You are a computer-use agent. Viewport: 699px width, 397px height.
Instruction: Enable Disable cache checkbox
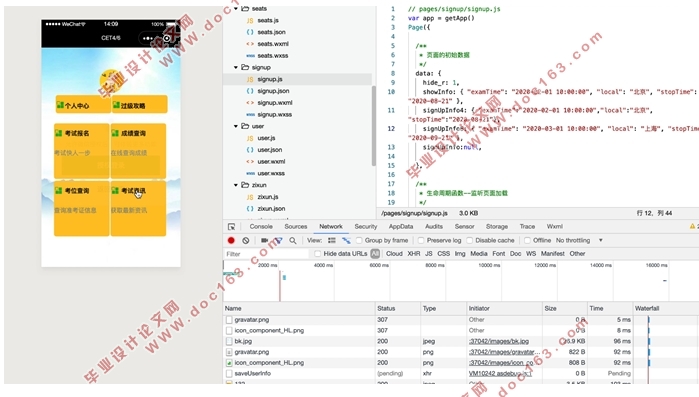point(469,240)
